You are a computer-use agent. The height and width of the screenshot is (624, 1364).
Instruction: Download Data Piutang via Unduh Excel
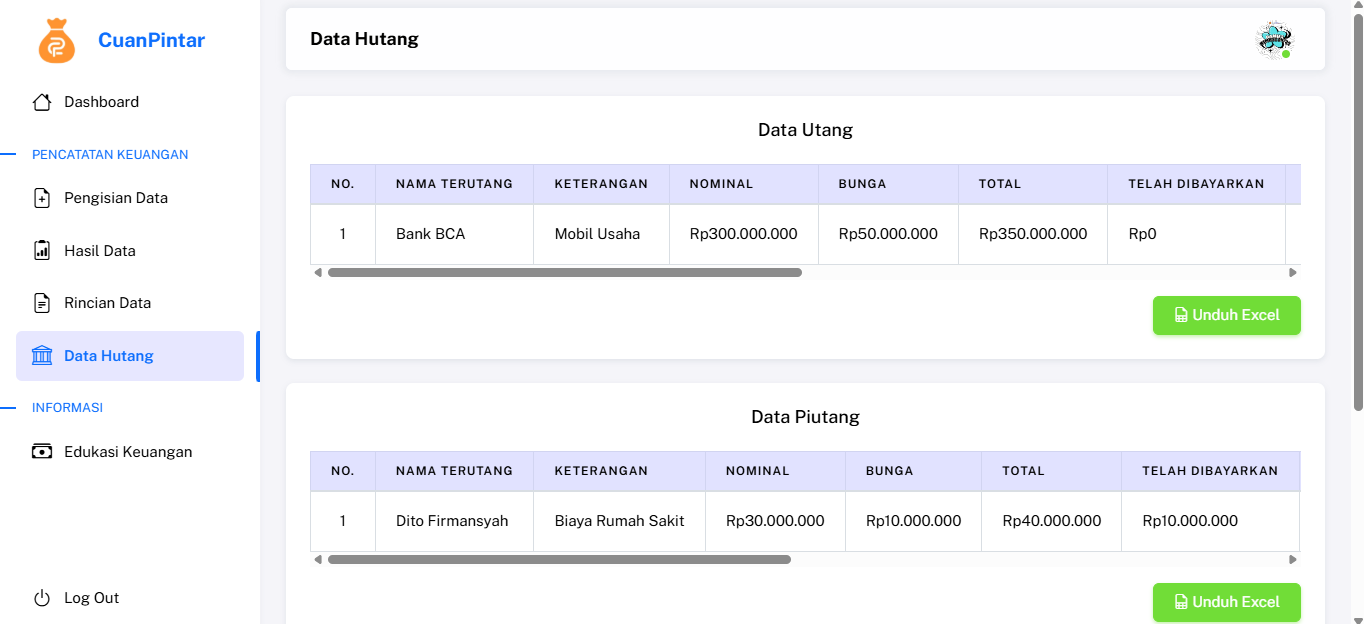[1226, 602]
